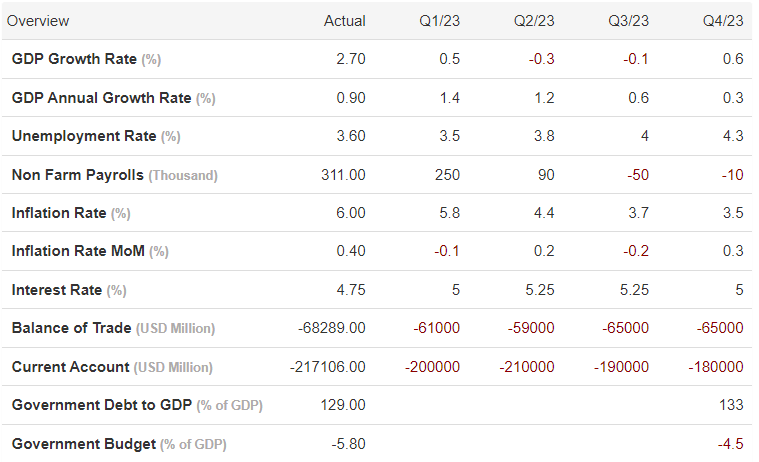Open the Inflation Rate row link

pos(59,213)
